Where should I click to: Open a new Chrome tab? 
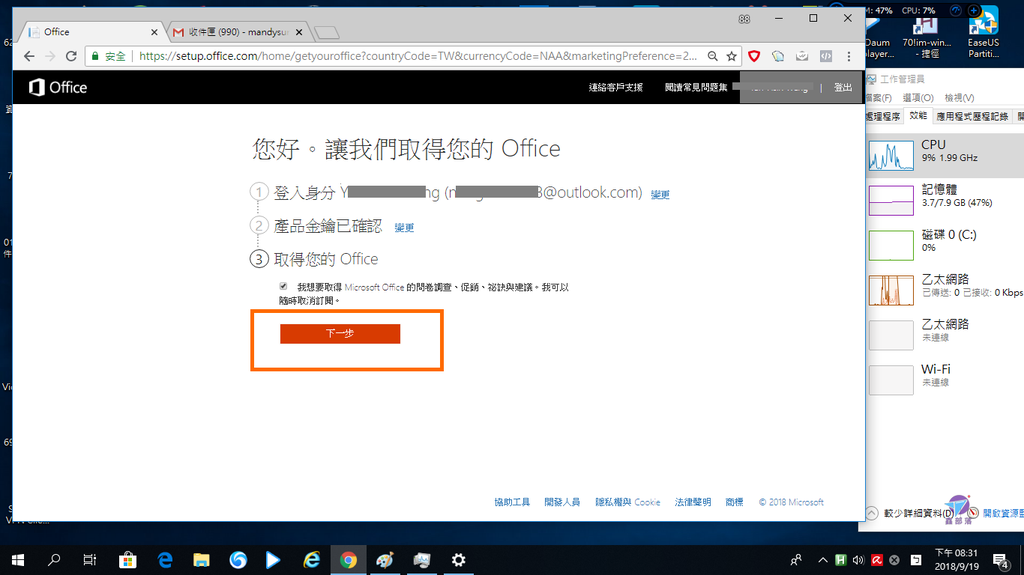tap(327, 32)
